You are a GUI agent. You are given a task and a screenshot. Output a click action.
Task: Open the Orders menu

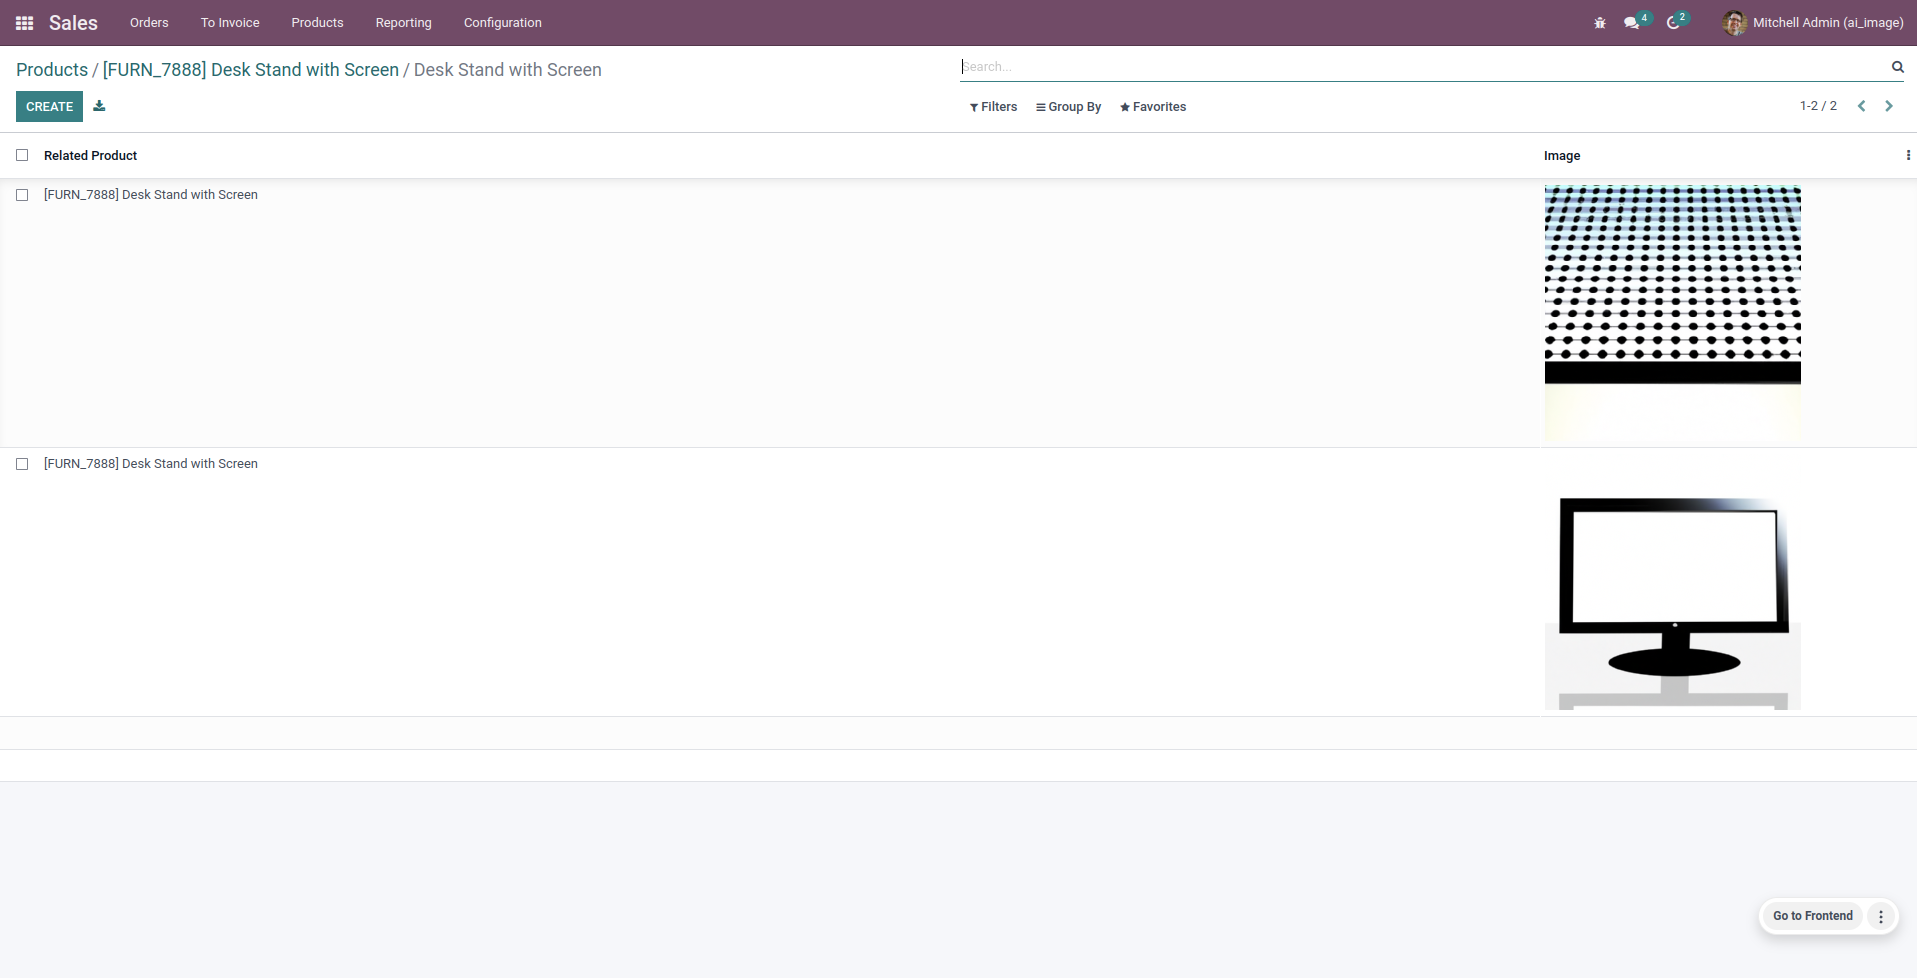pos(149,23)
